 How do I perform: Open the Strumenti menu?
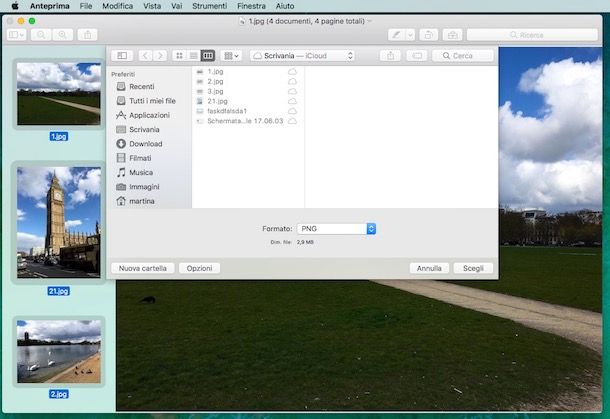209,6
